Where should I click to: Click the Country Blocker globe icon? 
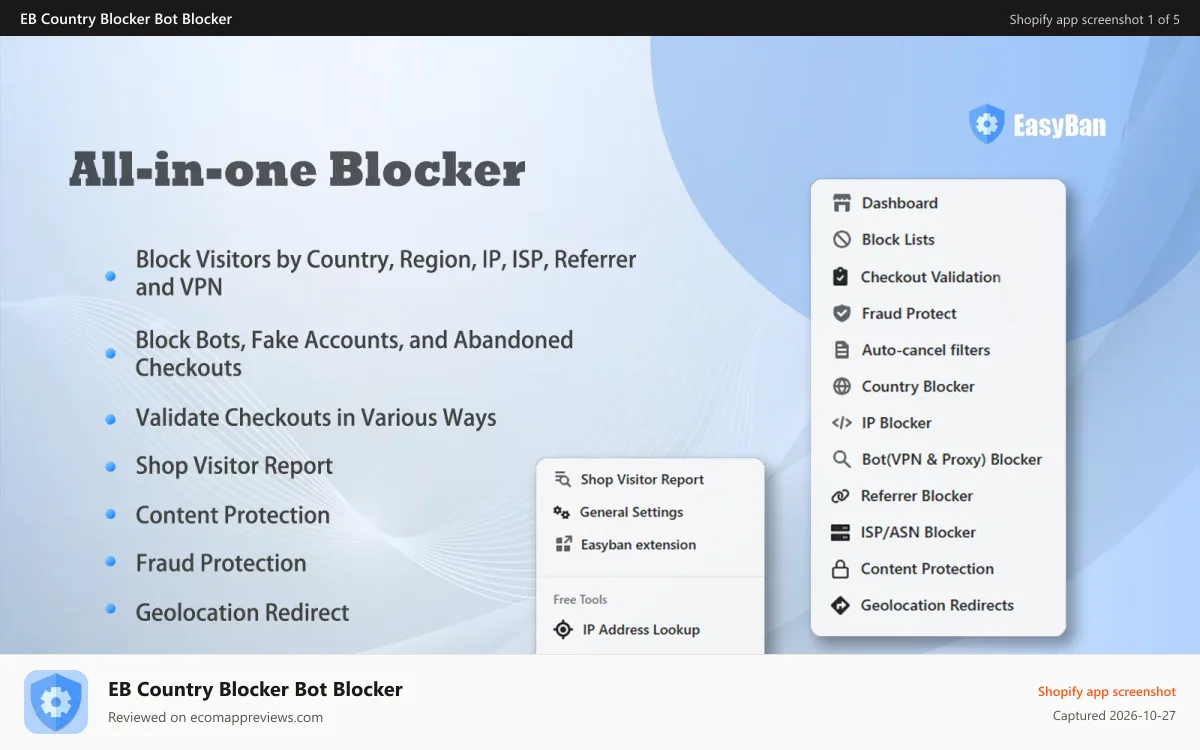coord(841,386)
